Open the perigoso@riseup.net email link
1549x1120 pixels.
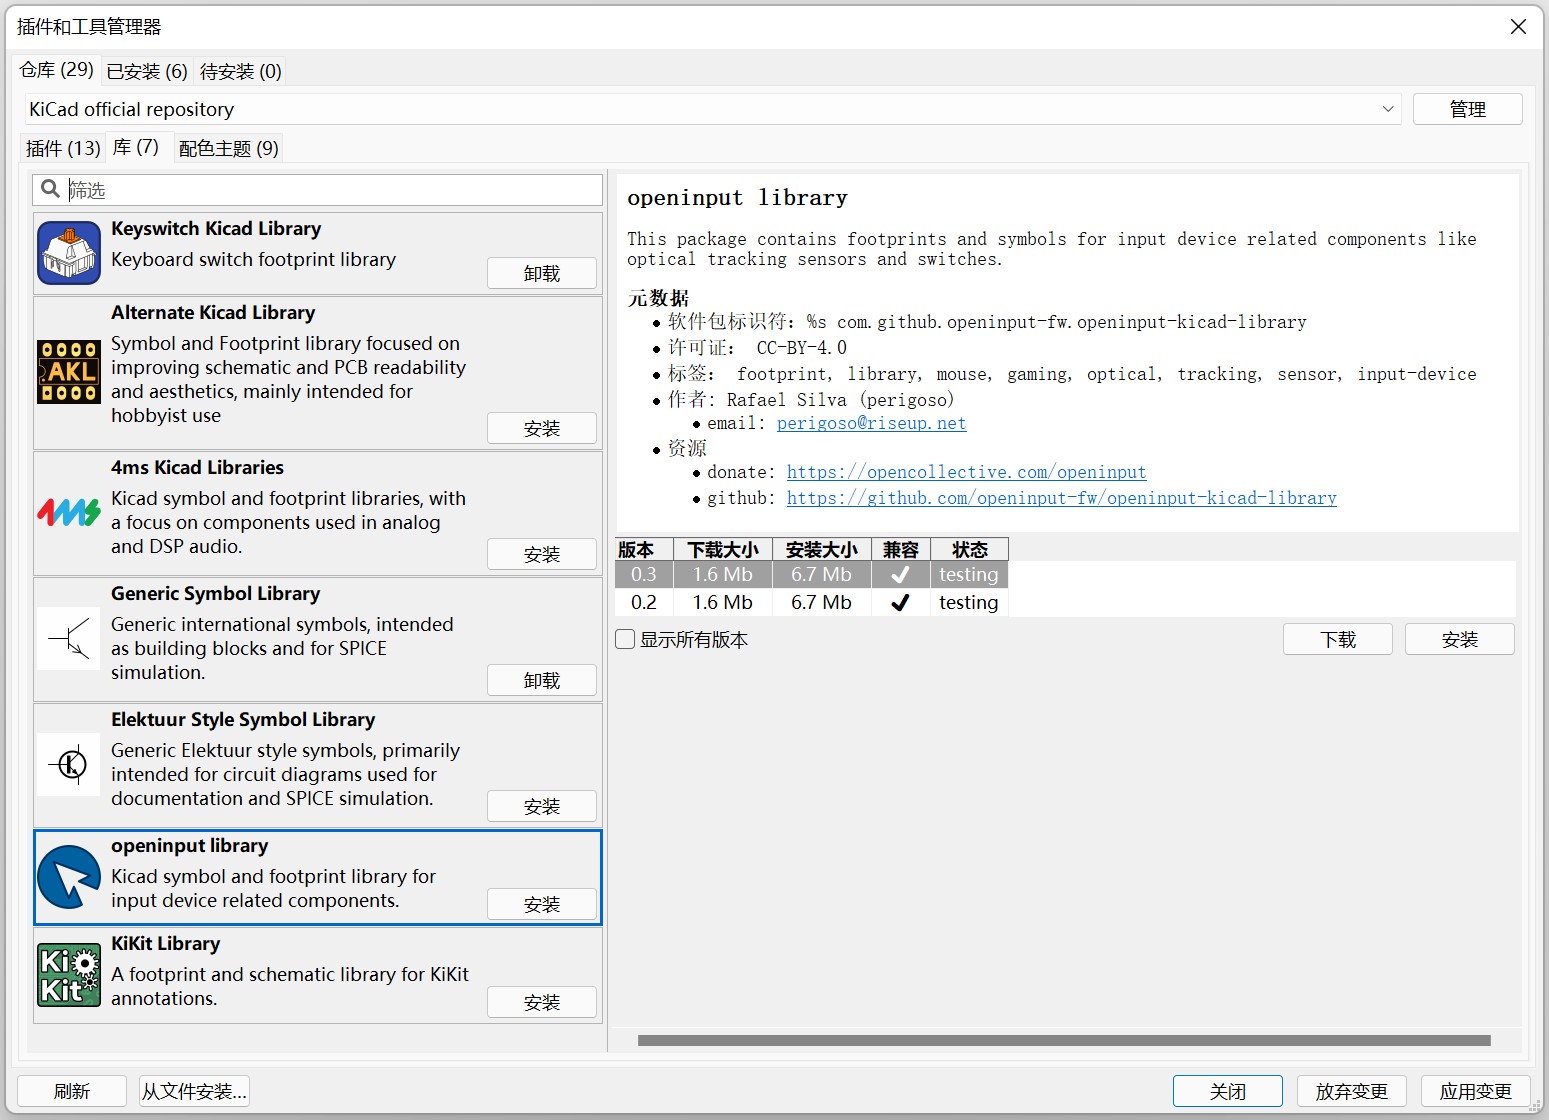(871, 423)
